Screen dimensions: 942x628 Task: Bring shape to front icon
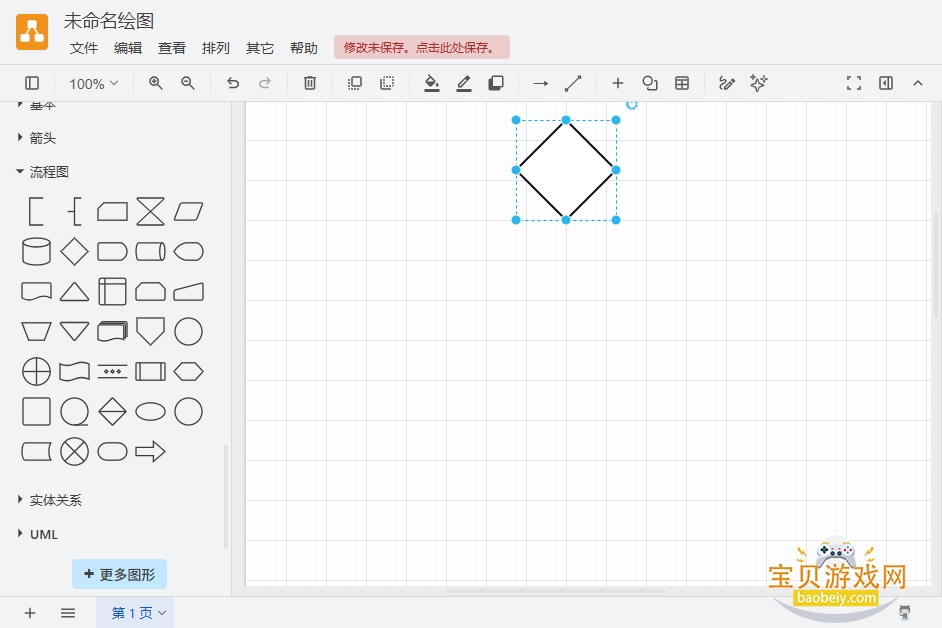pyautogui.click(x=354, y=83)
